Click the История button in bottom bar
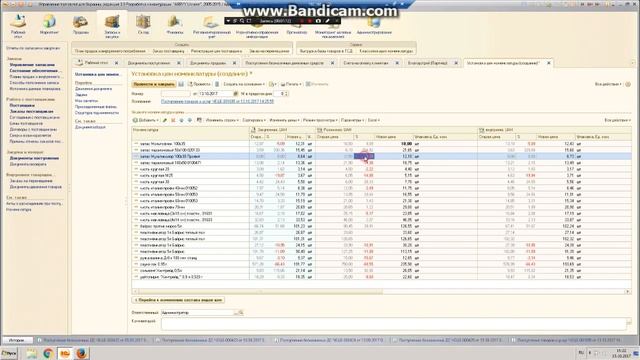This screenshot has height=360, width=640. click(x=18, y=340)
